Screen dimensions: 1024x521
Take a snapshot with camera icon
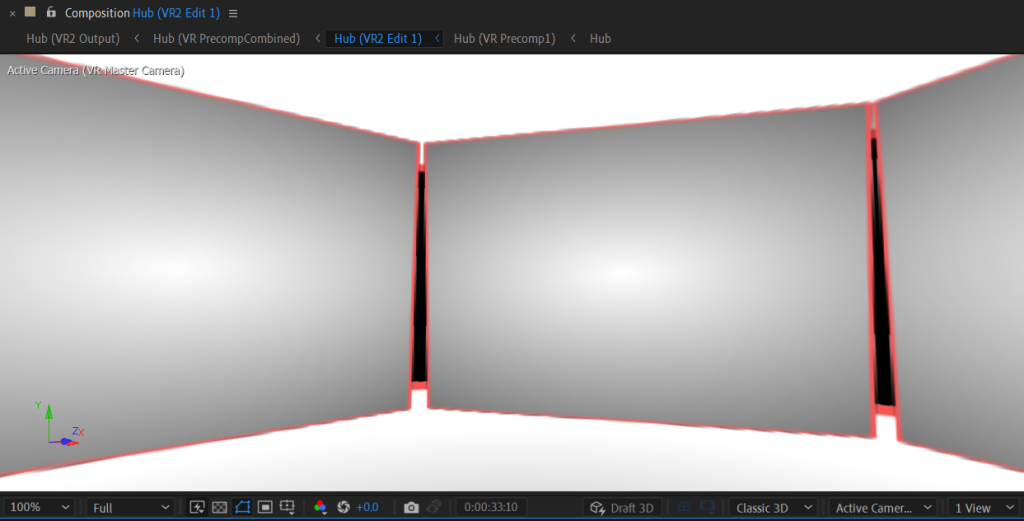(411, 507)
